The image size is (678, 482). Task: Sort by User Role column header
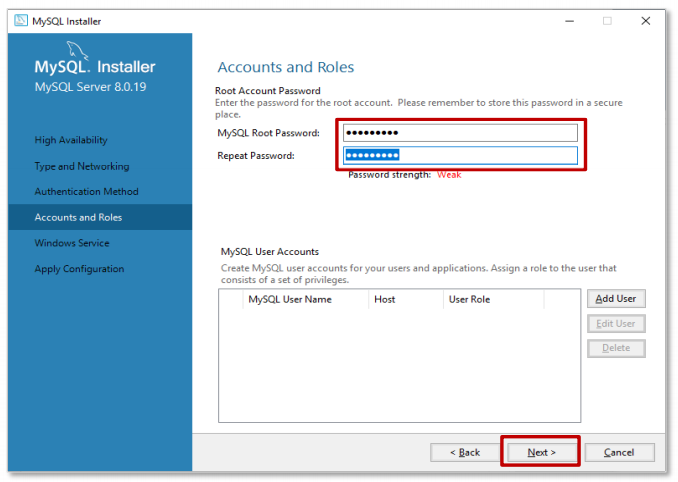click(x=493, y=299)
